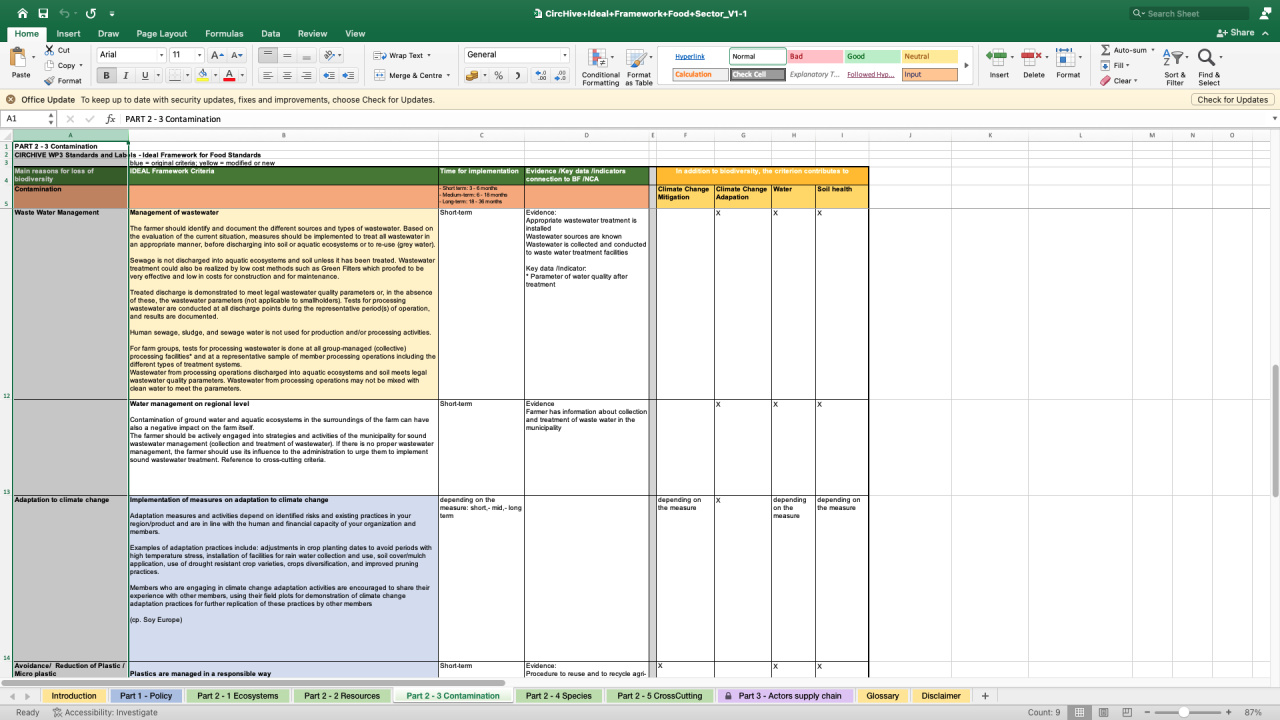Viewport: 1280px width, 720px height.
Task: Click the Redo arrow icon
Action: tap(91, 13)
